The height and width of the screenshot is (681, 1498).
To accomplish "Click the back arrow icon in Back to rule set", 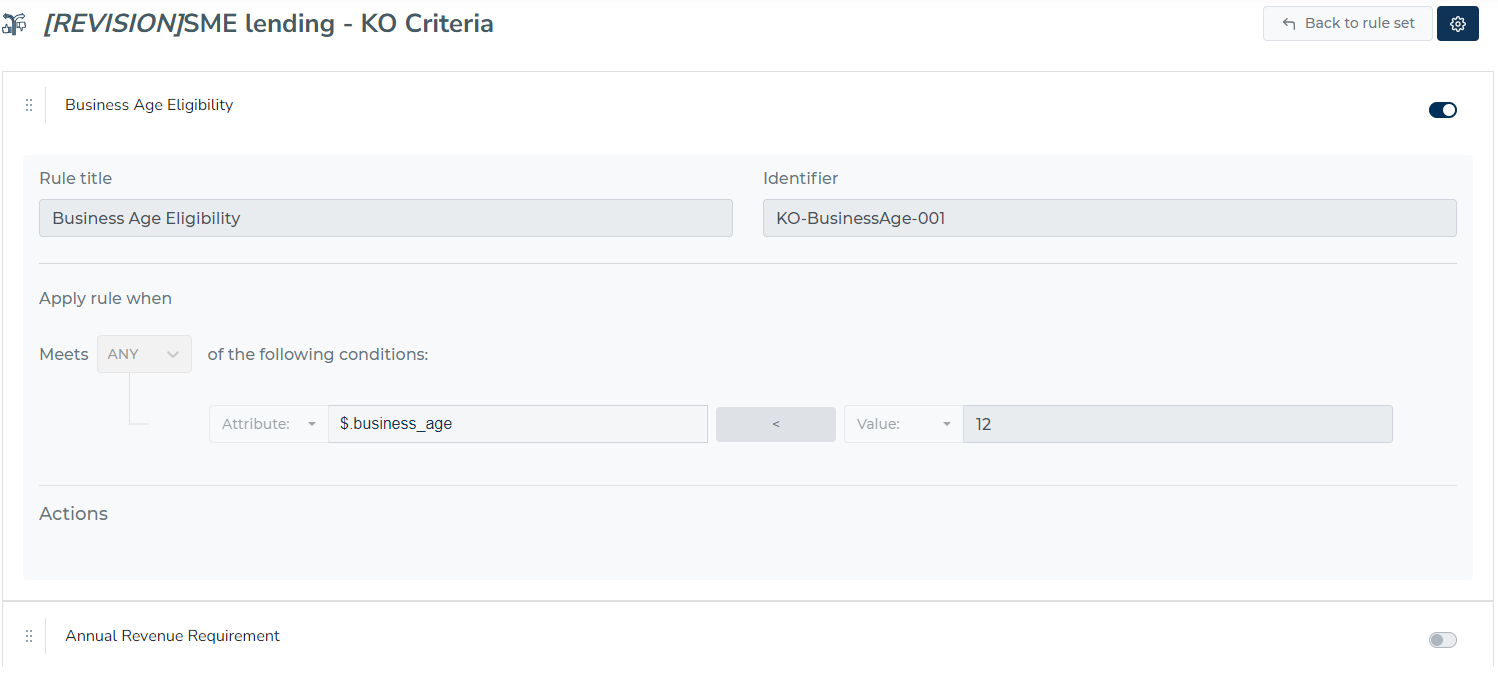I will [1289, 24].
